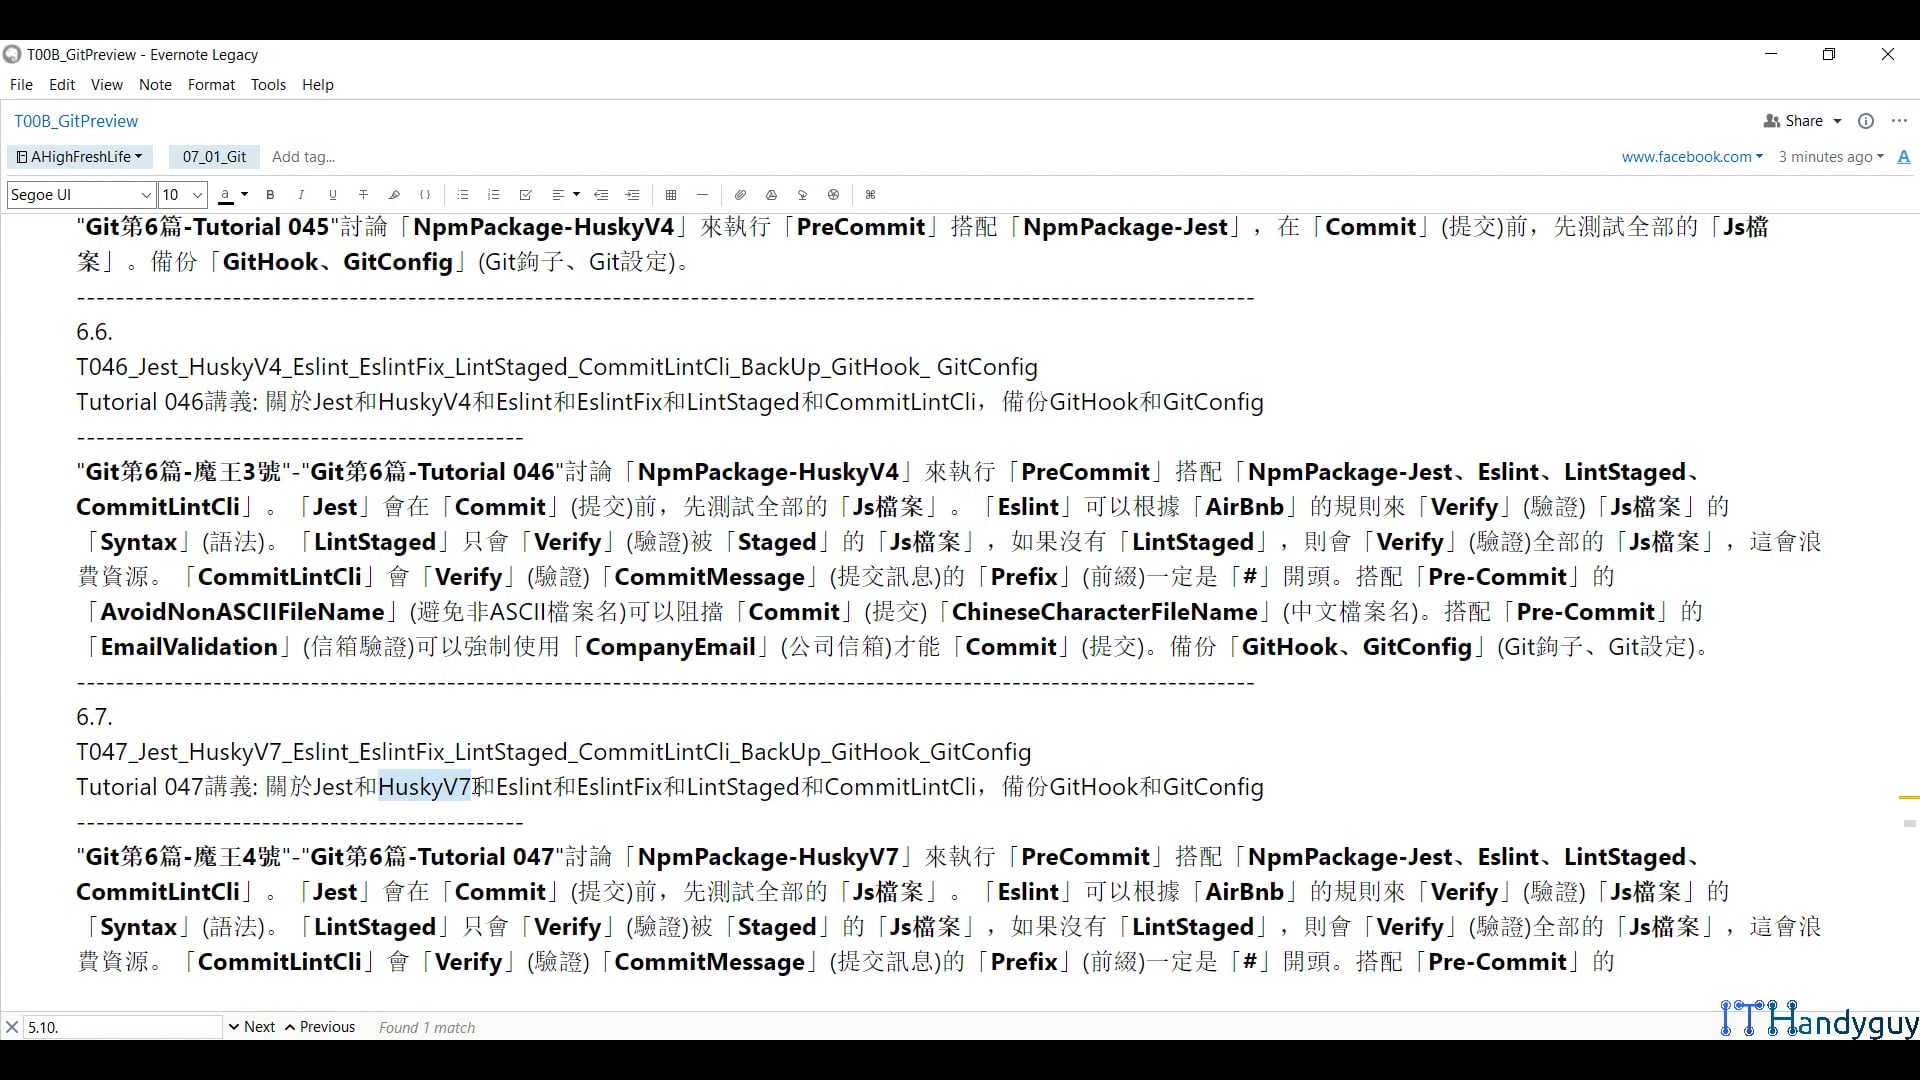Insert a code block
Screen dimensions: 1920x1080
coord(425,195)
